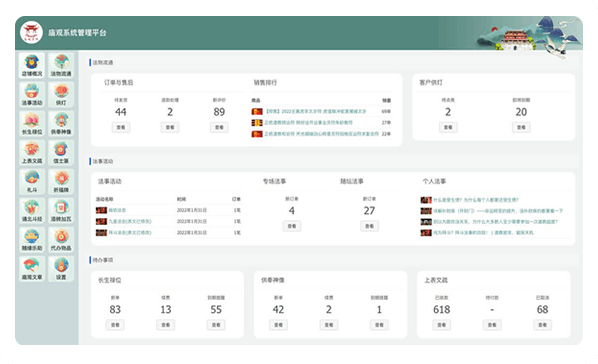Image resolution: width=598 pixels, height=364 pixels.
Task: Click the top-ranked product thumbnail
Action: coord(257,111)
